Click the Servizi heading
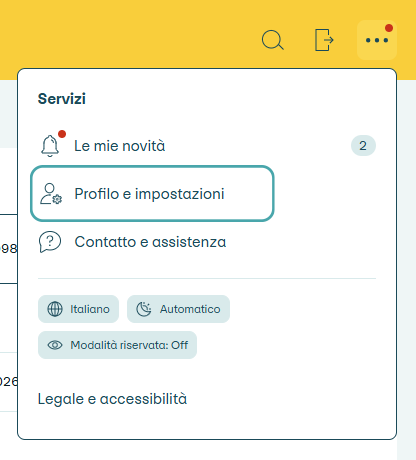This screenshot has width=416, height=460. coord(62,99)
